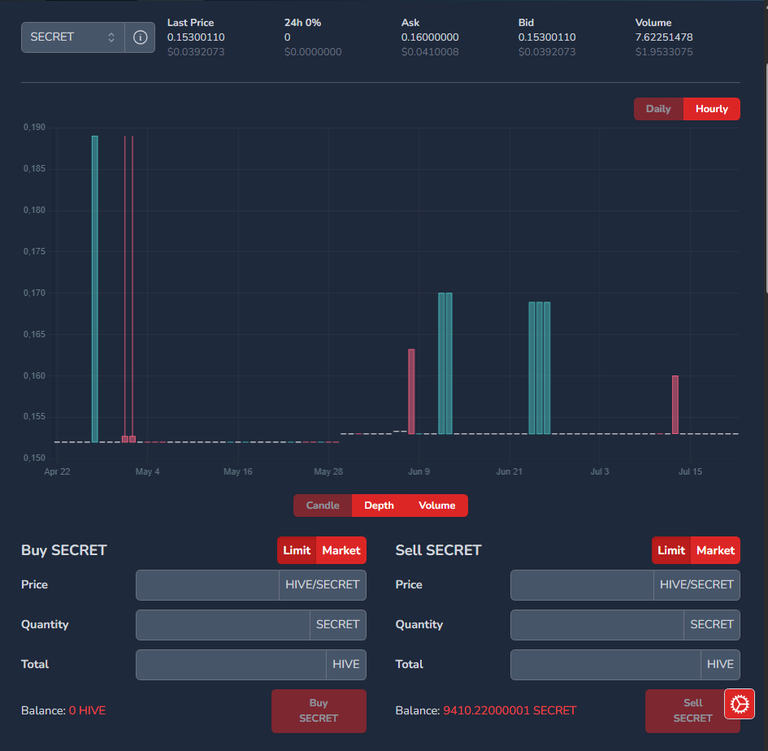
Task: Select the Depth chart tab
Action: pyautogui.click(x=379, y=505)
